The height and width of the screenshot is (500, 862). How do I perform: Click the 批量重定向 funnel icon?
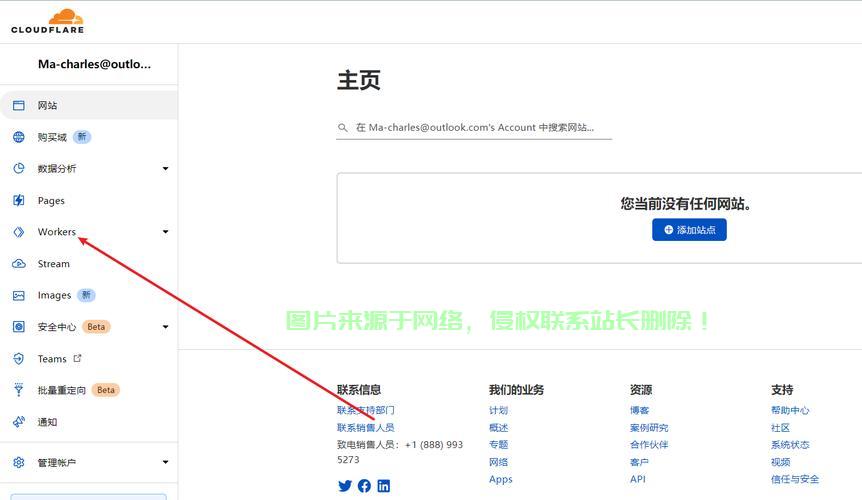click(19, 390)
